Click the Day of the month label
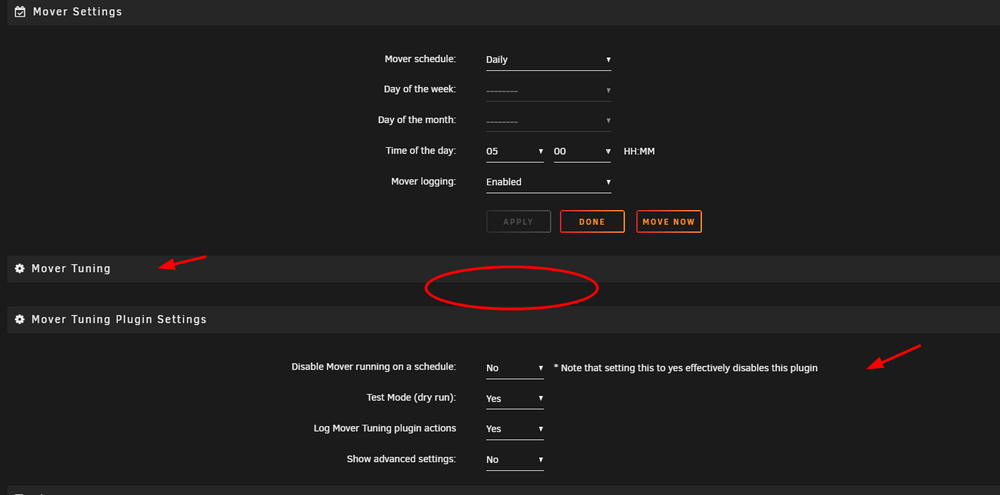Image resolution: width=1000 pixels, height=495 pixels. point(417,120)
